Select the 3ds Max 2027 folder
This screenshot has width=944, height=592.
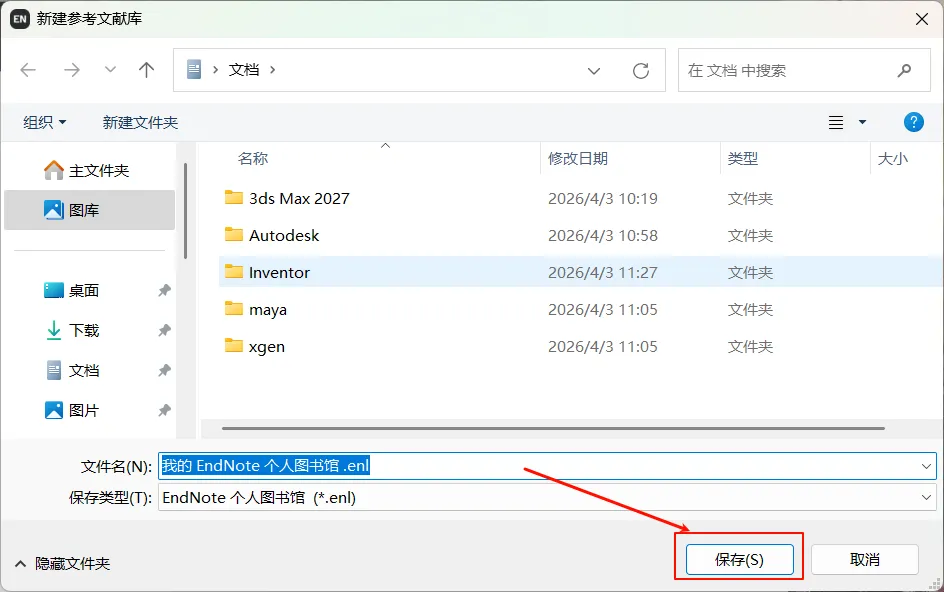299,198
